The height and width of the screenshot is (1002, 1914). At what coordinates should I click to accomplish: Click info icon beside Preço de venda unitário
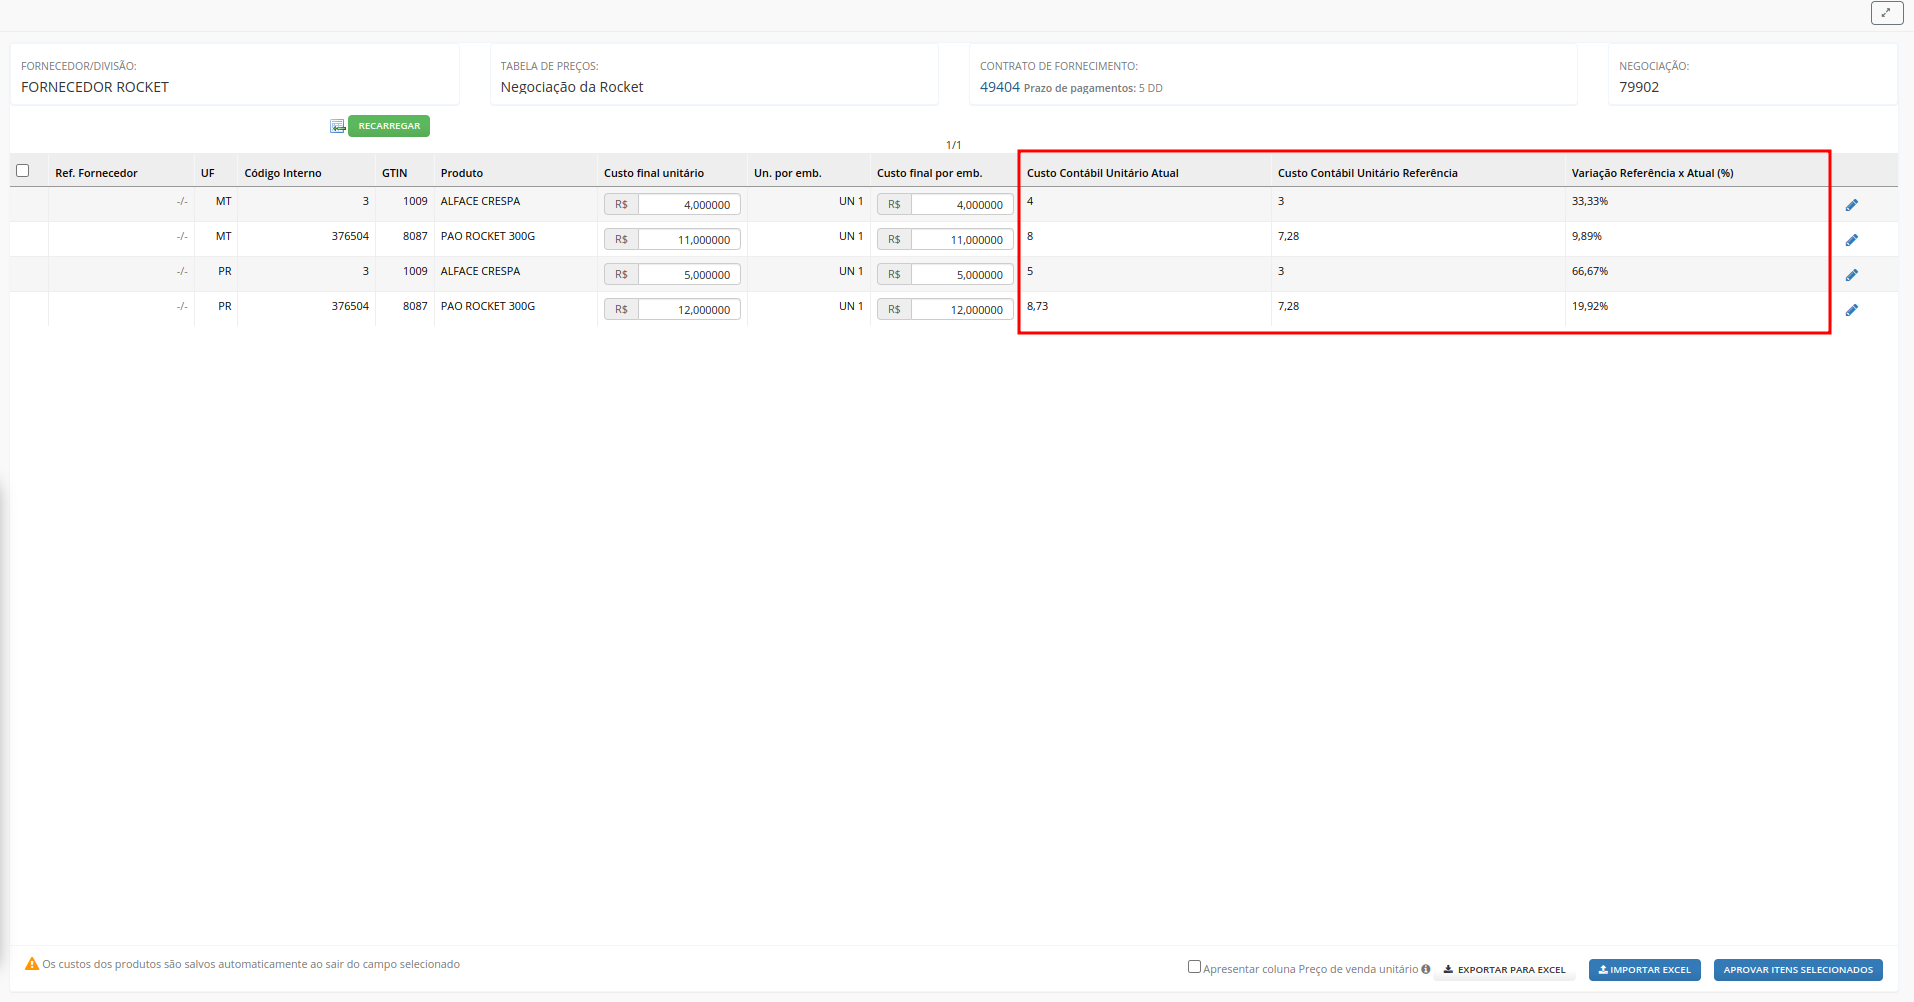[x=1426, y=969]
